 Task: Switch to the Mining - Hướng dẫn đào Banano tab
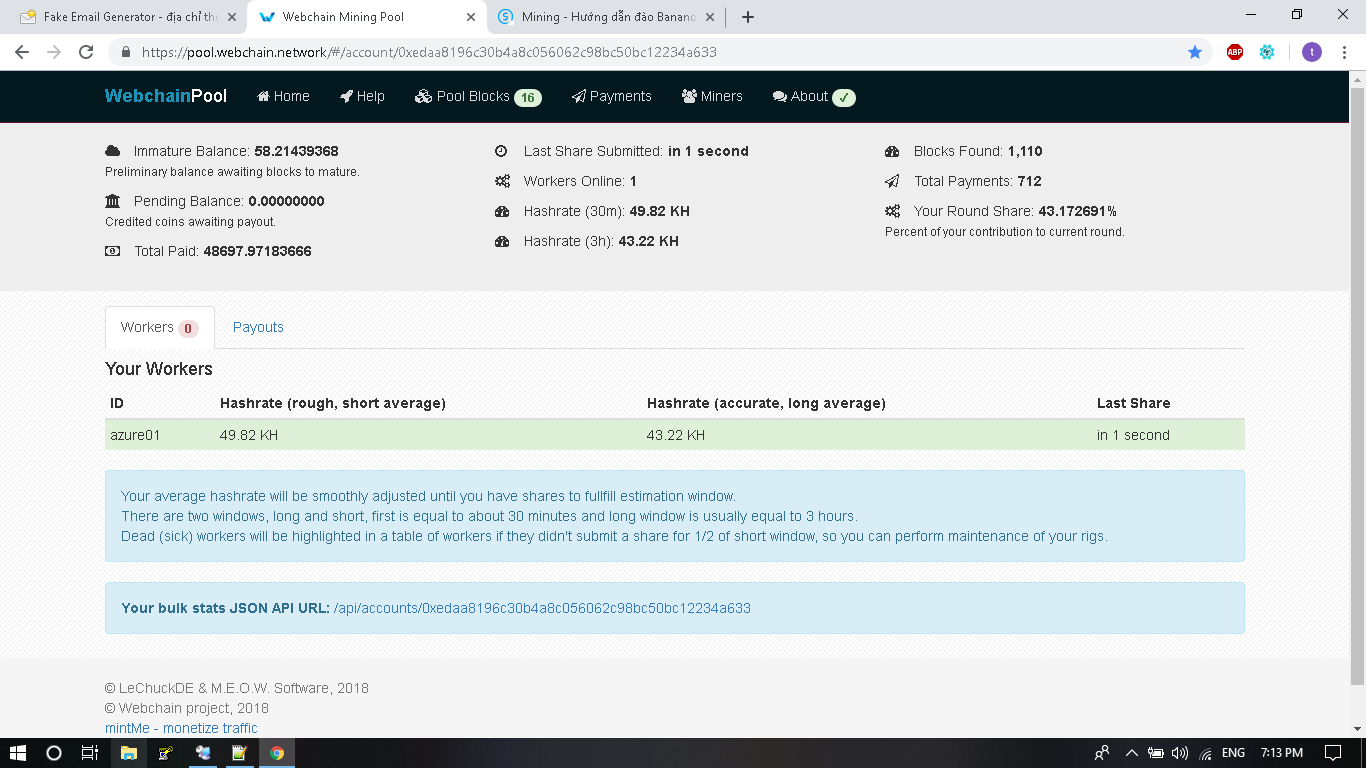point(607,17)
